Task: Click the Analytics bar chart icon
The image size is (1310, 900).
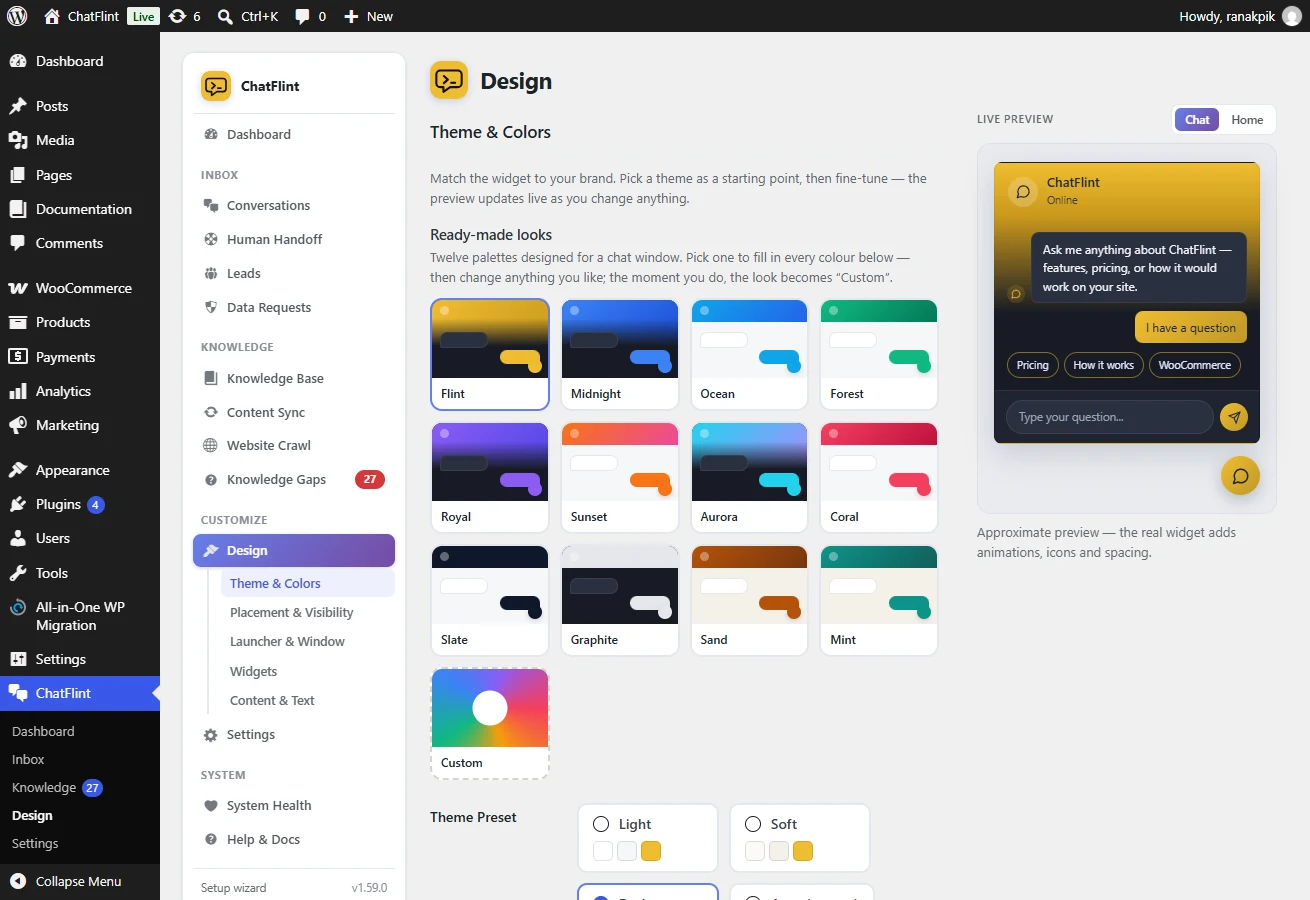Action: (18, 391)
